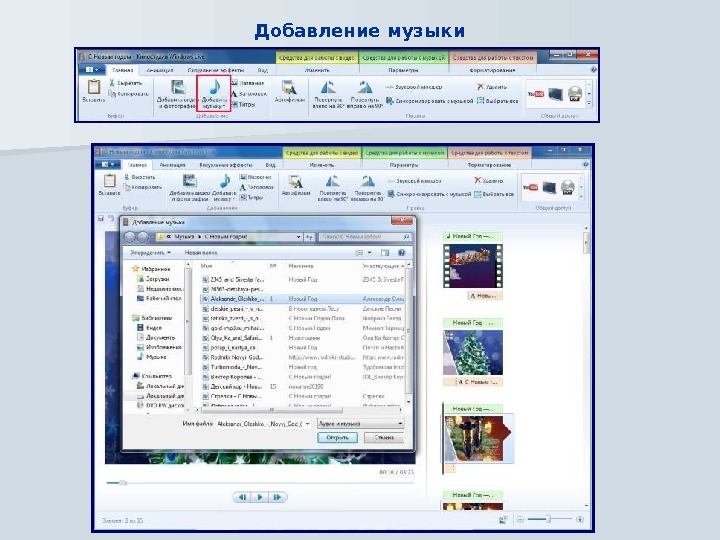
Task: Open application menu button in lower window
Action: click(x=107, y=164)
